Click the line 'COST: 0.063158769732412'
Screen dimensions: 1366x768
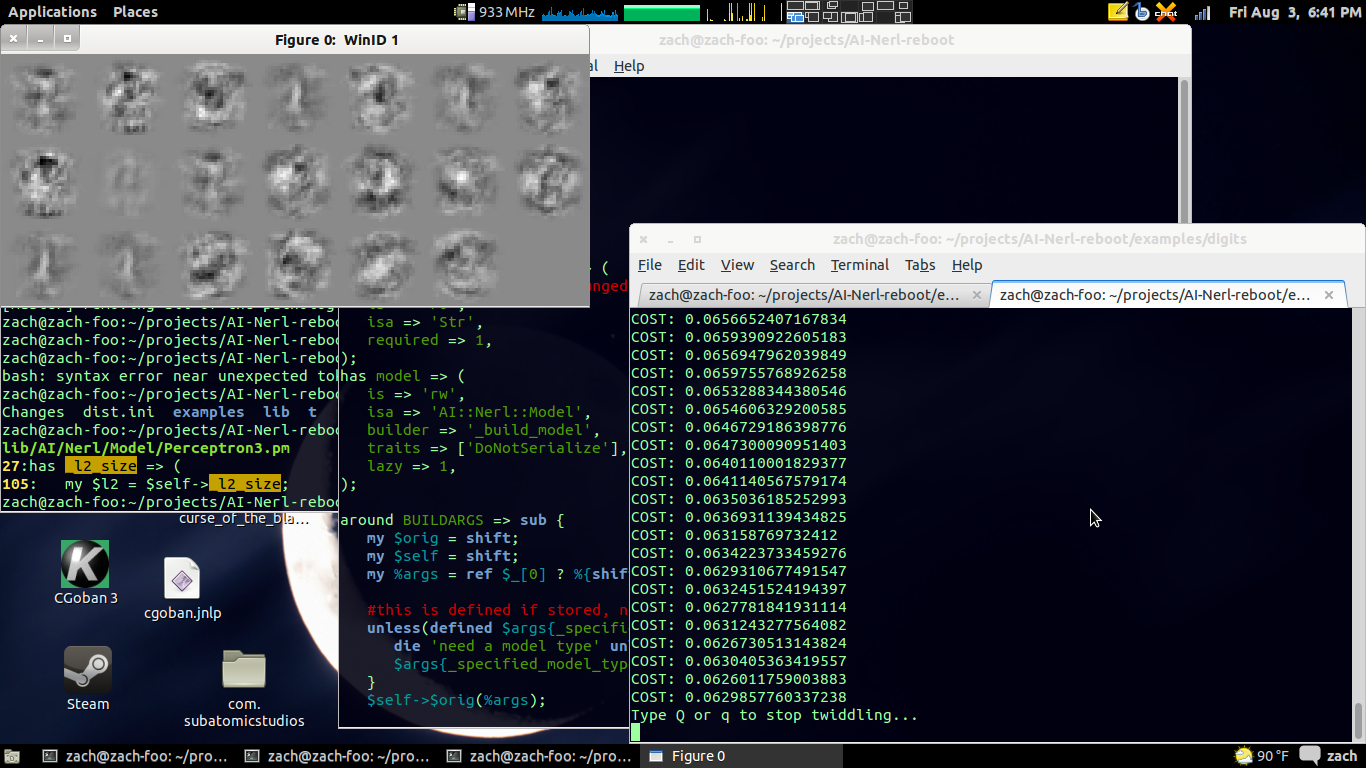(734, 535)
